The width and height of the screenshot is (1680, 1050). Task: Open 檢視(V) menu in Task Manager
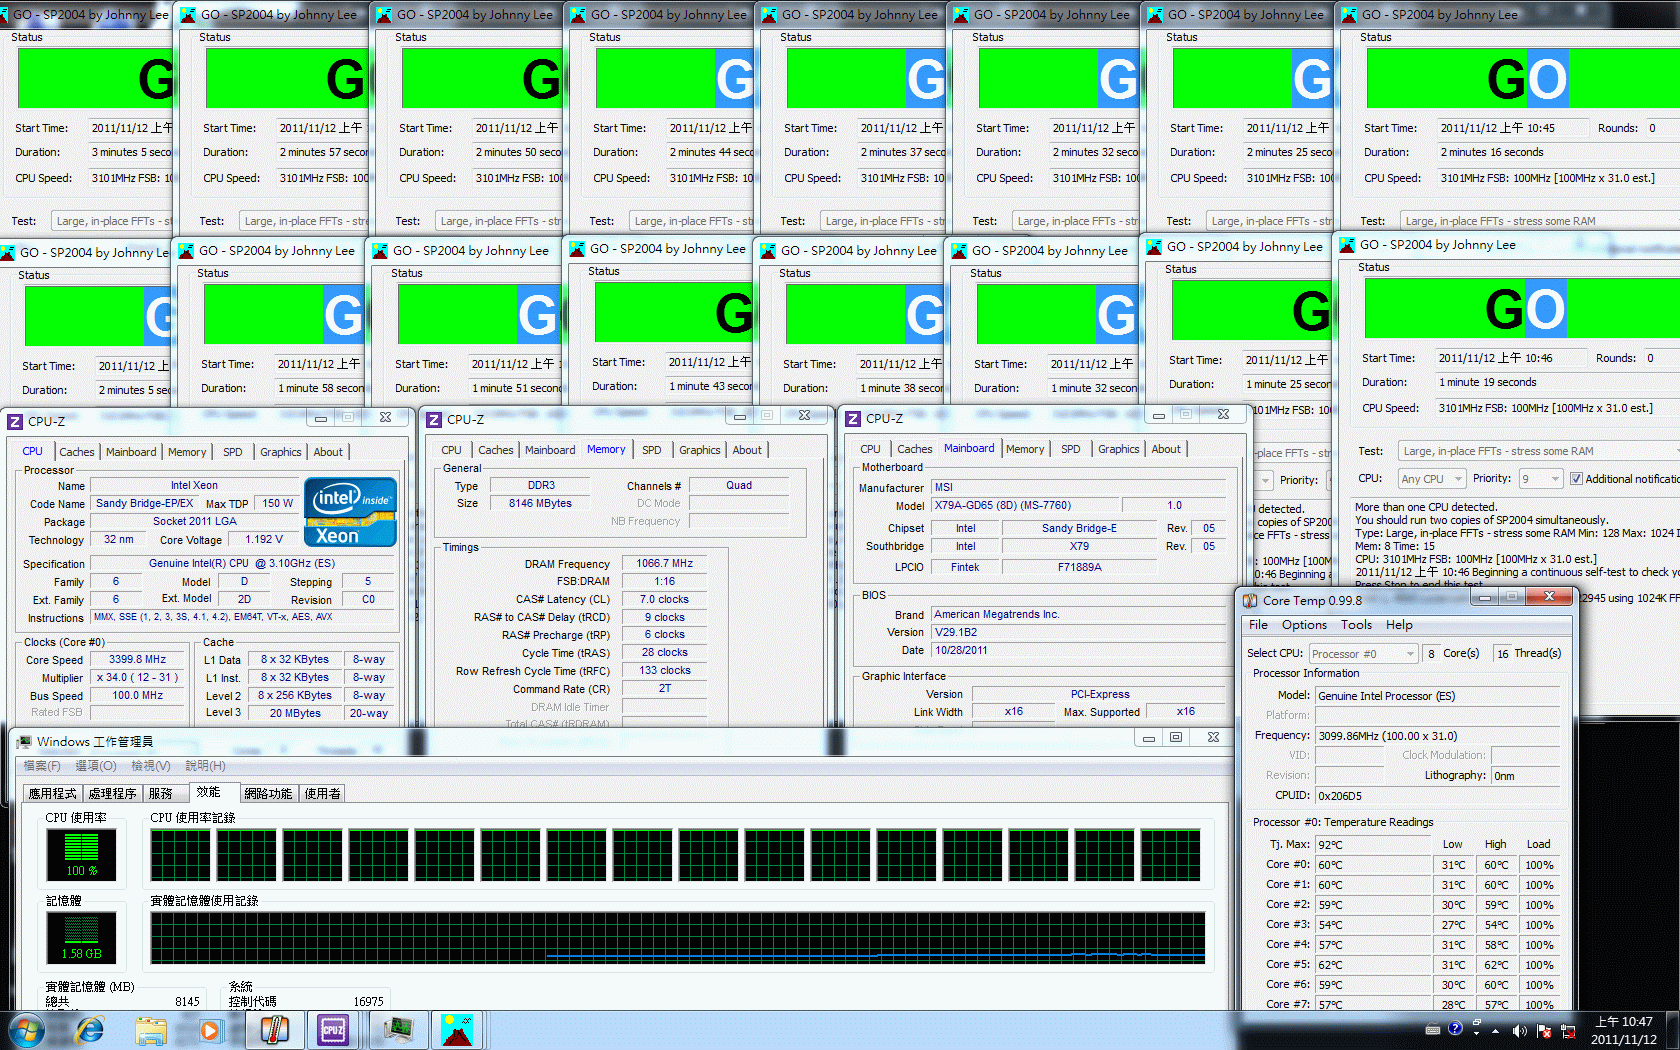click(x=150, y=766)
